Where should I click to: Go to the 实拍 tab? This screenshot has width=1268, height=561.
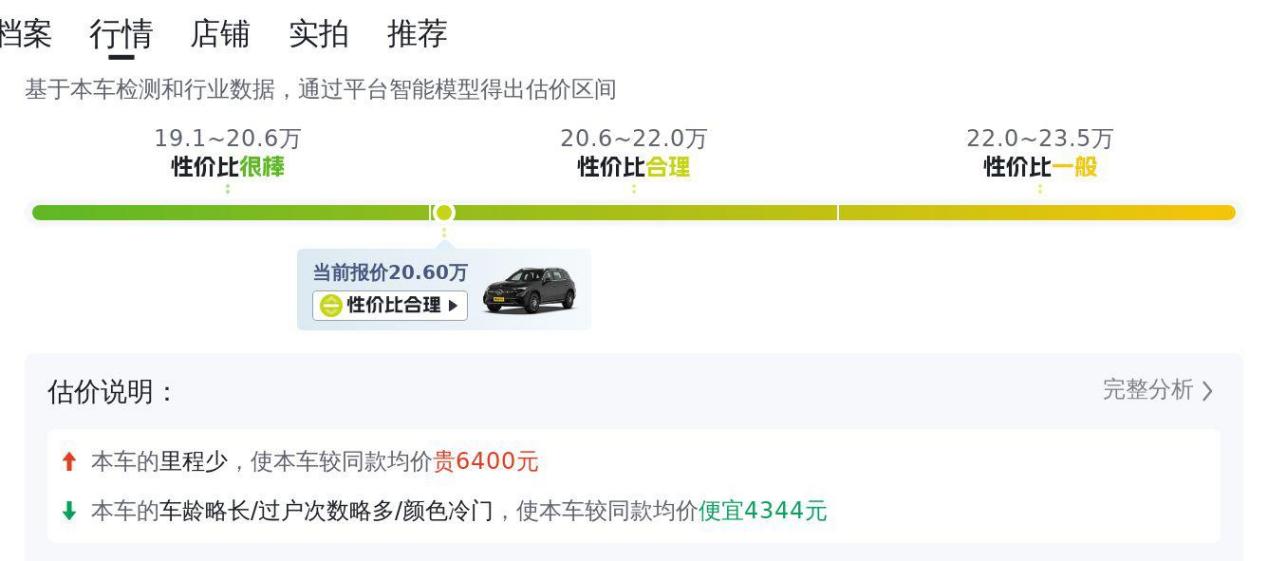(x=318, y=35)
